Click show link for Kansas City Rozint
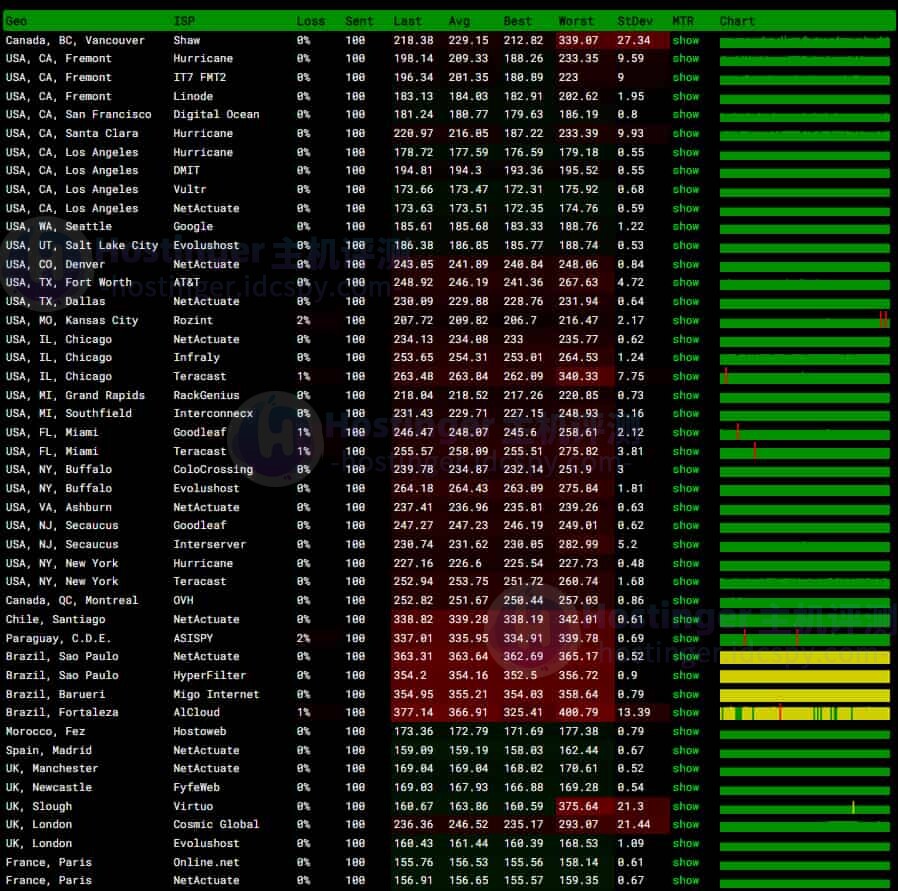 pos(685,320)
